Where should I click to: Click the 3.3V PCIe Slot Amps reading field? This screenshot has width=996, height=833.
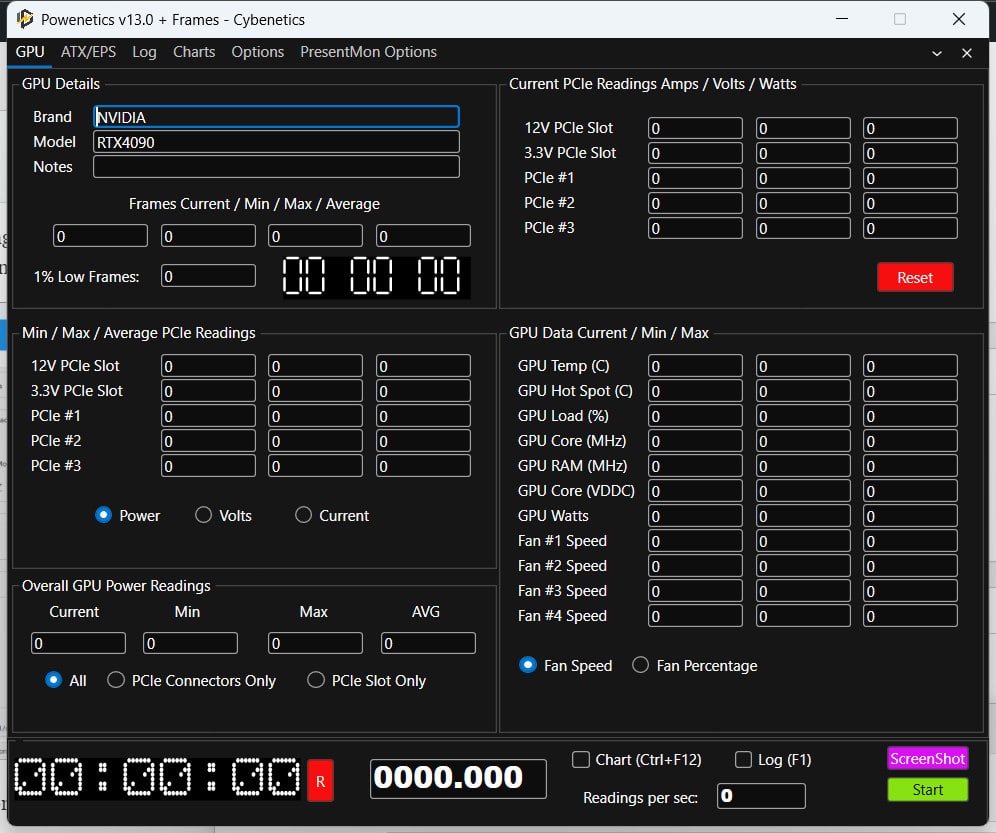[x=696, y=153]
